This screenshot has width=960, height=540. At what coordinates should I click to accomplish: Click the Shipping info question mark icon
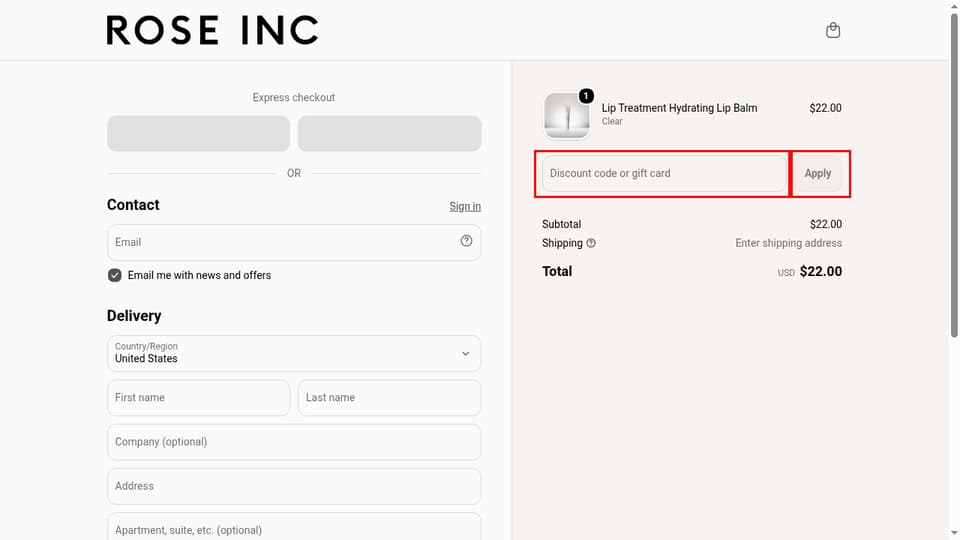(591, 243)
